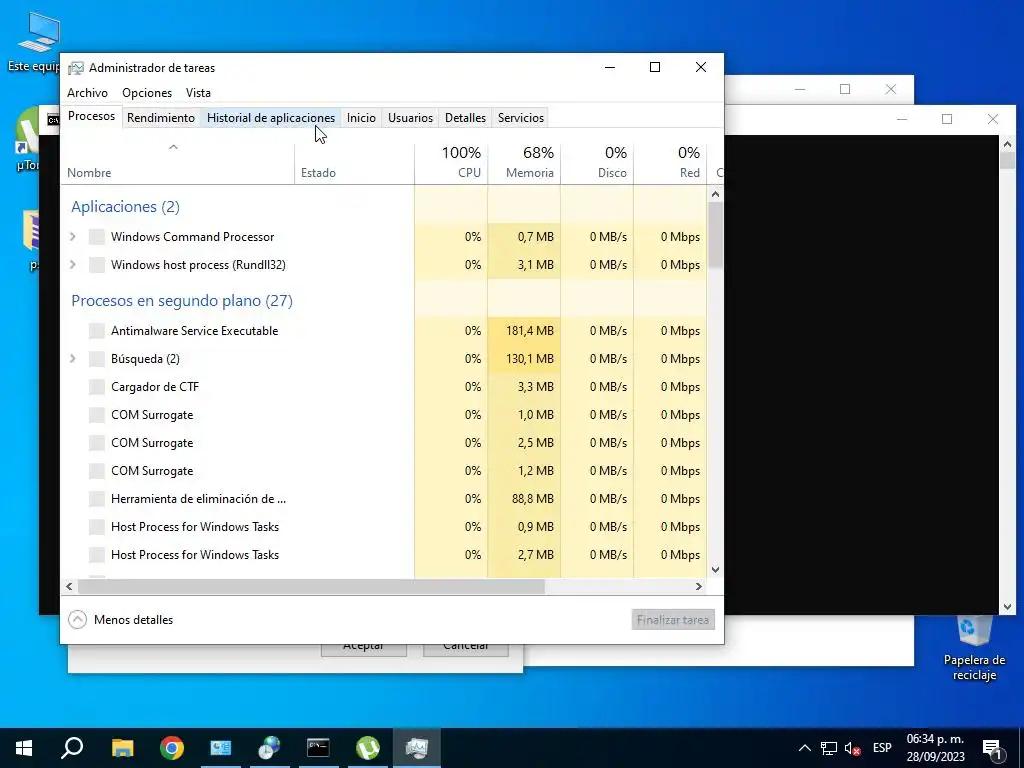Sort by the Nombre column header
Screen dimensions: 1024x768
coord(178,163)
